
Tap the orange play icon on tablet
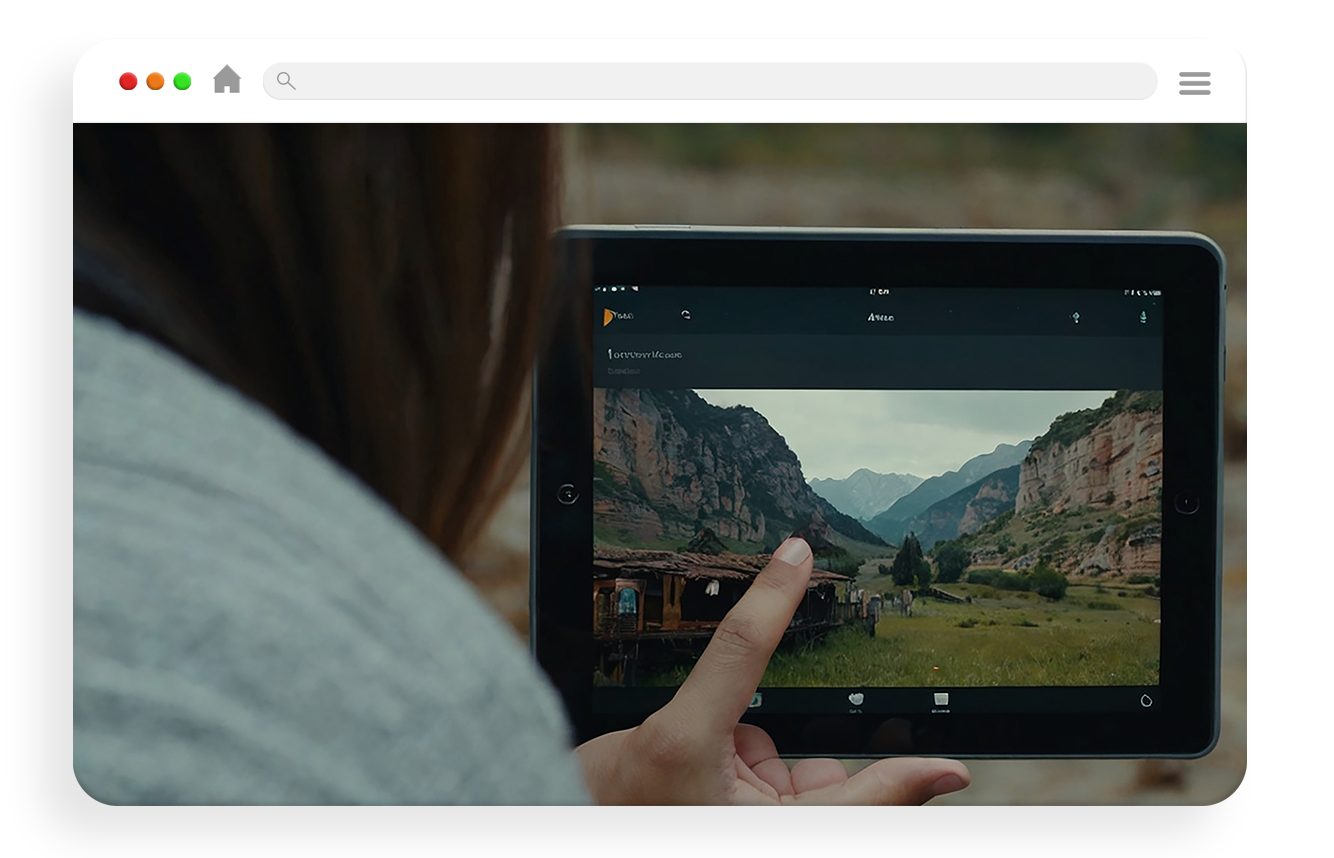click(x=609, y=317)
